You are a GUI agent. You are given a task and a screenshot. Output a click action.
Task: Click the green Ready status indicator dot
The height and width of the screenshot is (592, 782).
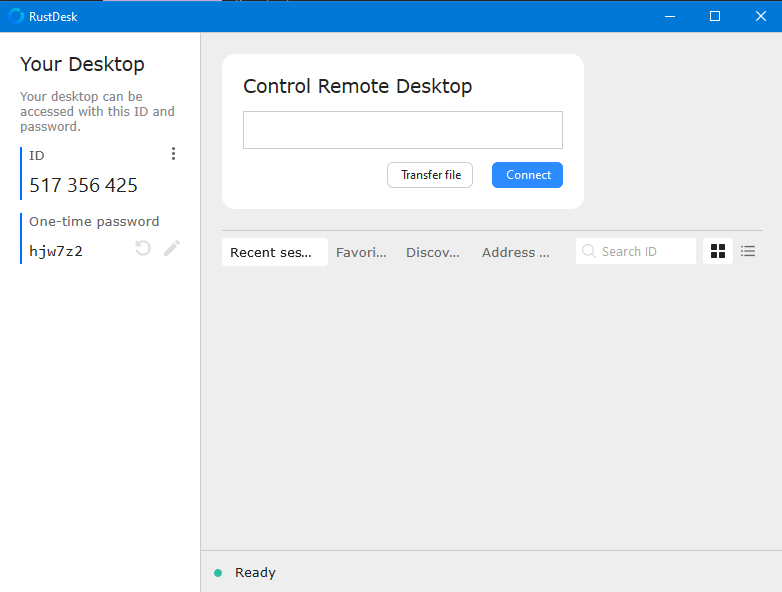(x=218, y=573)
